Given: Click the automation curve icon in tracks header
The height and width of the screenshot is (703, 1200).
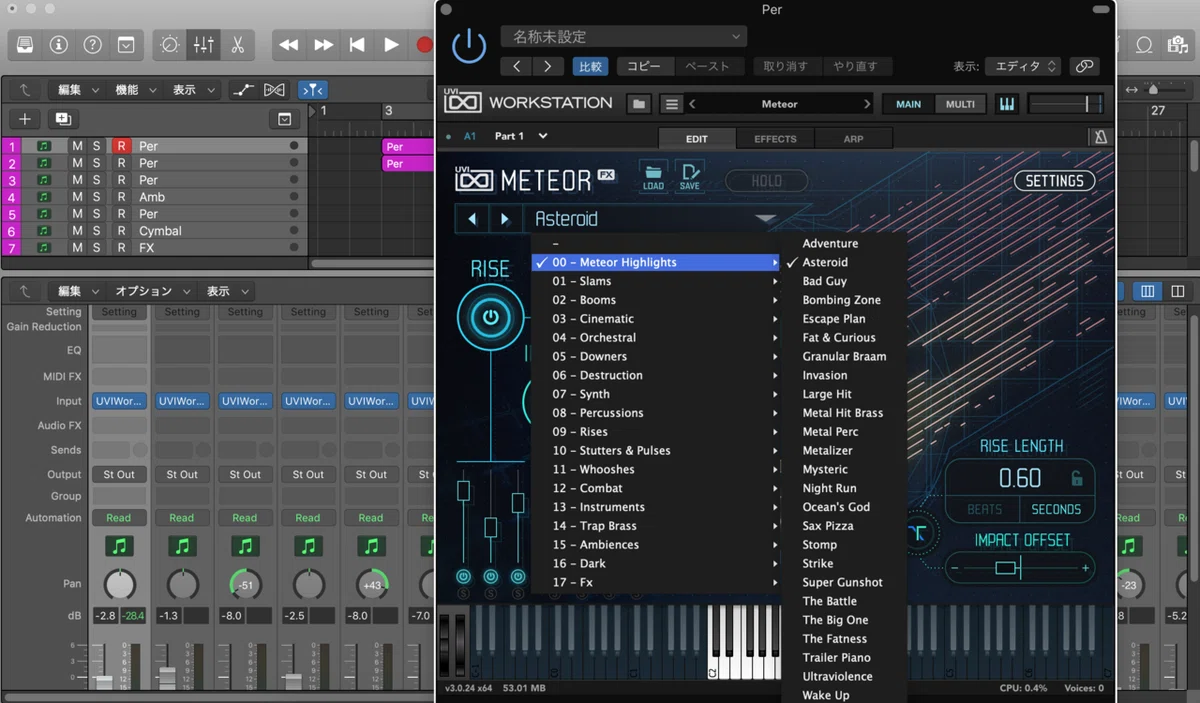Looking at the screenshot, I should click(x=243, y=90).
